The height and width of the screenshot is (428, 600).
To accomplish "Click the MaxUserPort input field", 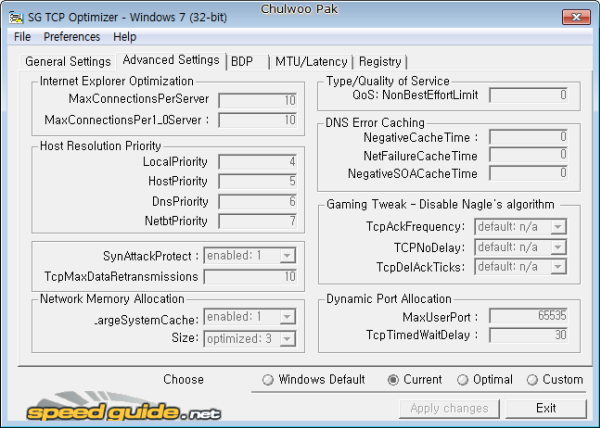I will click(x=528, y=316).
